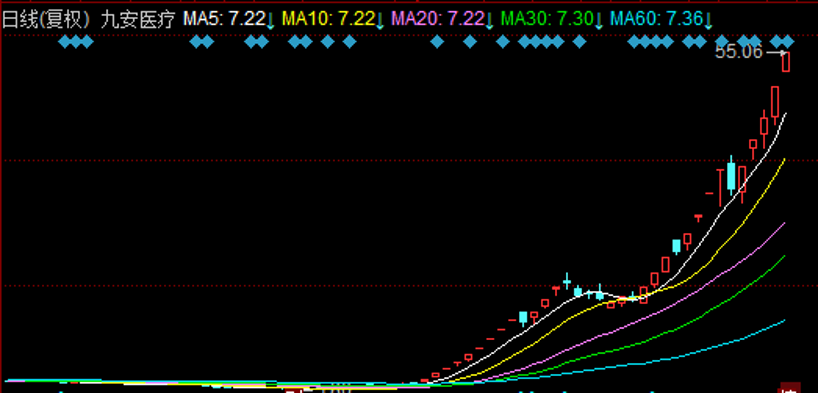Select the down arrow beside MA30 7.30
This screenshot has height=393, width=818.
pos(599,21)
